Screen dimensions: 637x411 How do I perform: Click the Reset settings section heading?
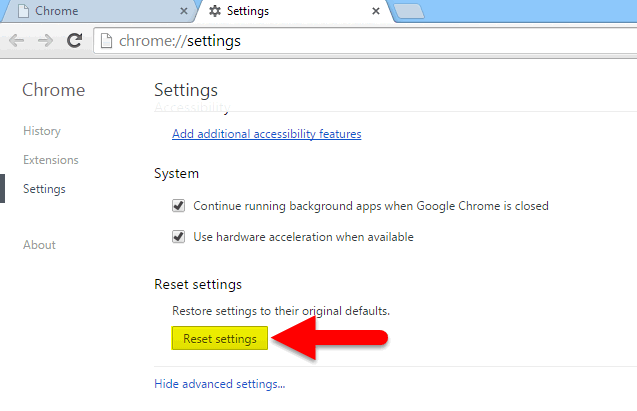pyautogui.click(x=198, y=284)
